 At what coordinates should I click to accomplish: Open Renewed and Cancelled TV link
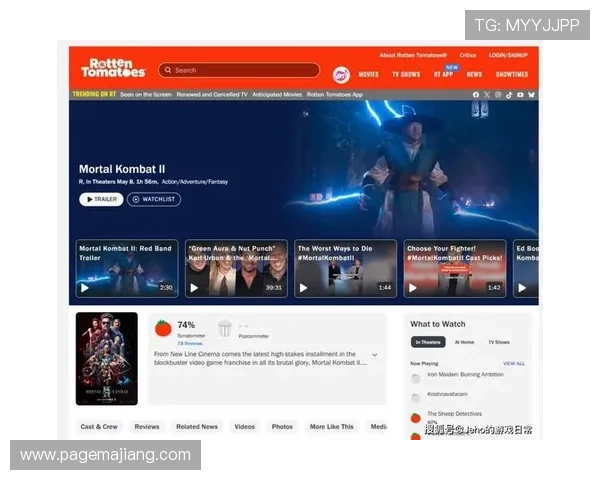[x=212, y=95]
